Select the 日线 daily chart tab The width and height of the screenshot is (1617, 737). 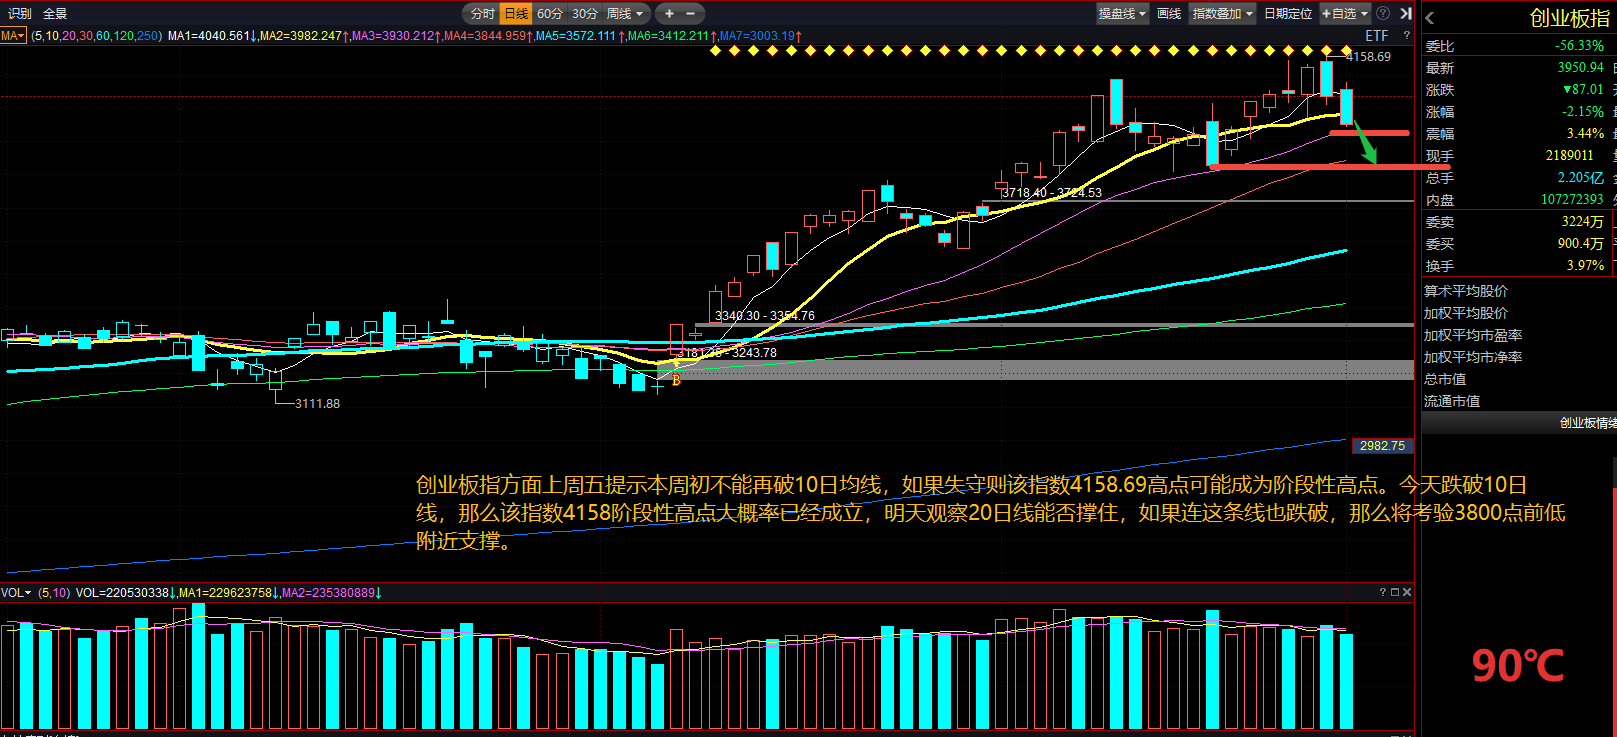pyautogui.click(x=516, y=14)
